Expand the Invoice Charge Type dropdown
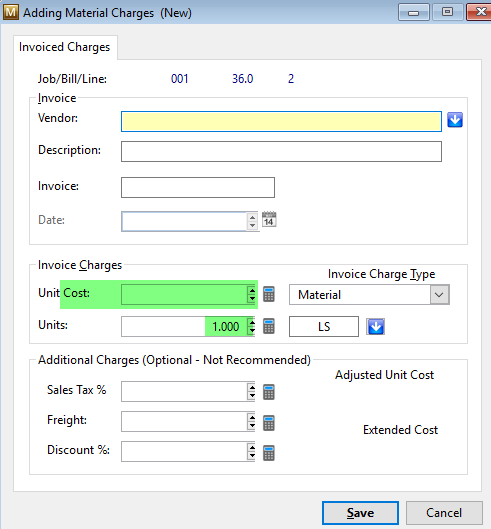This screenshot has width=491, height=529. pos(439,295)
